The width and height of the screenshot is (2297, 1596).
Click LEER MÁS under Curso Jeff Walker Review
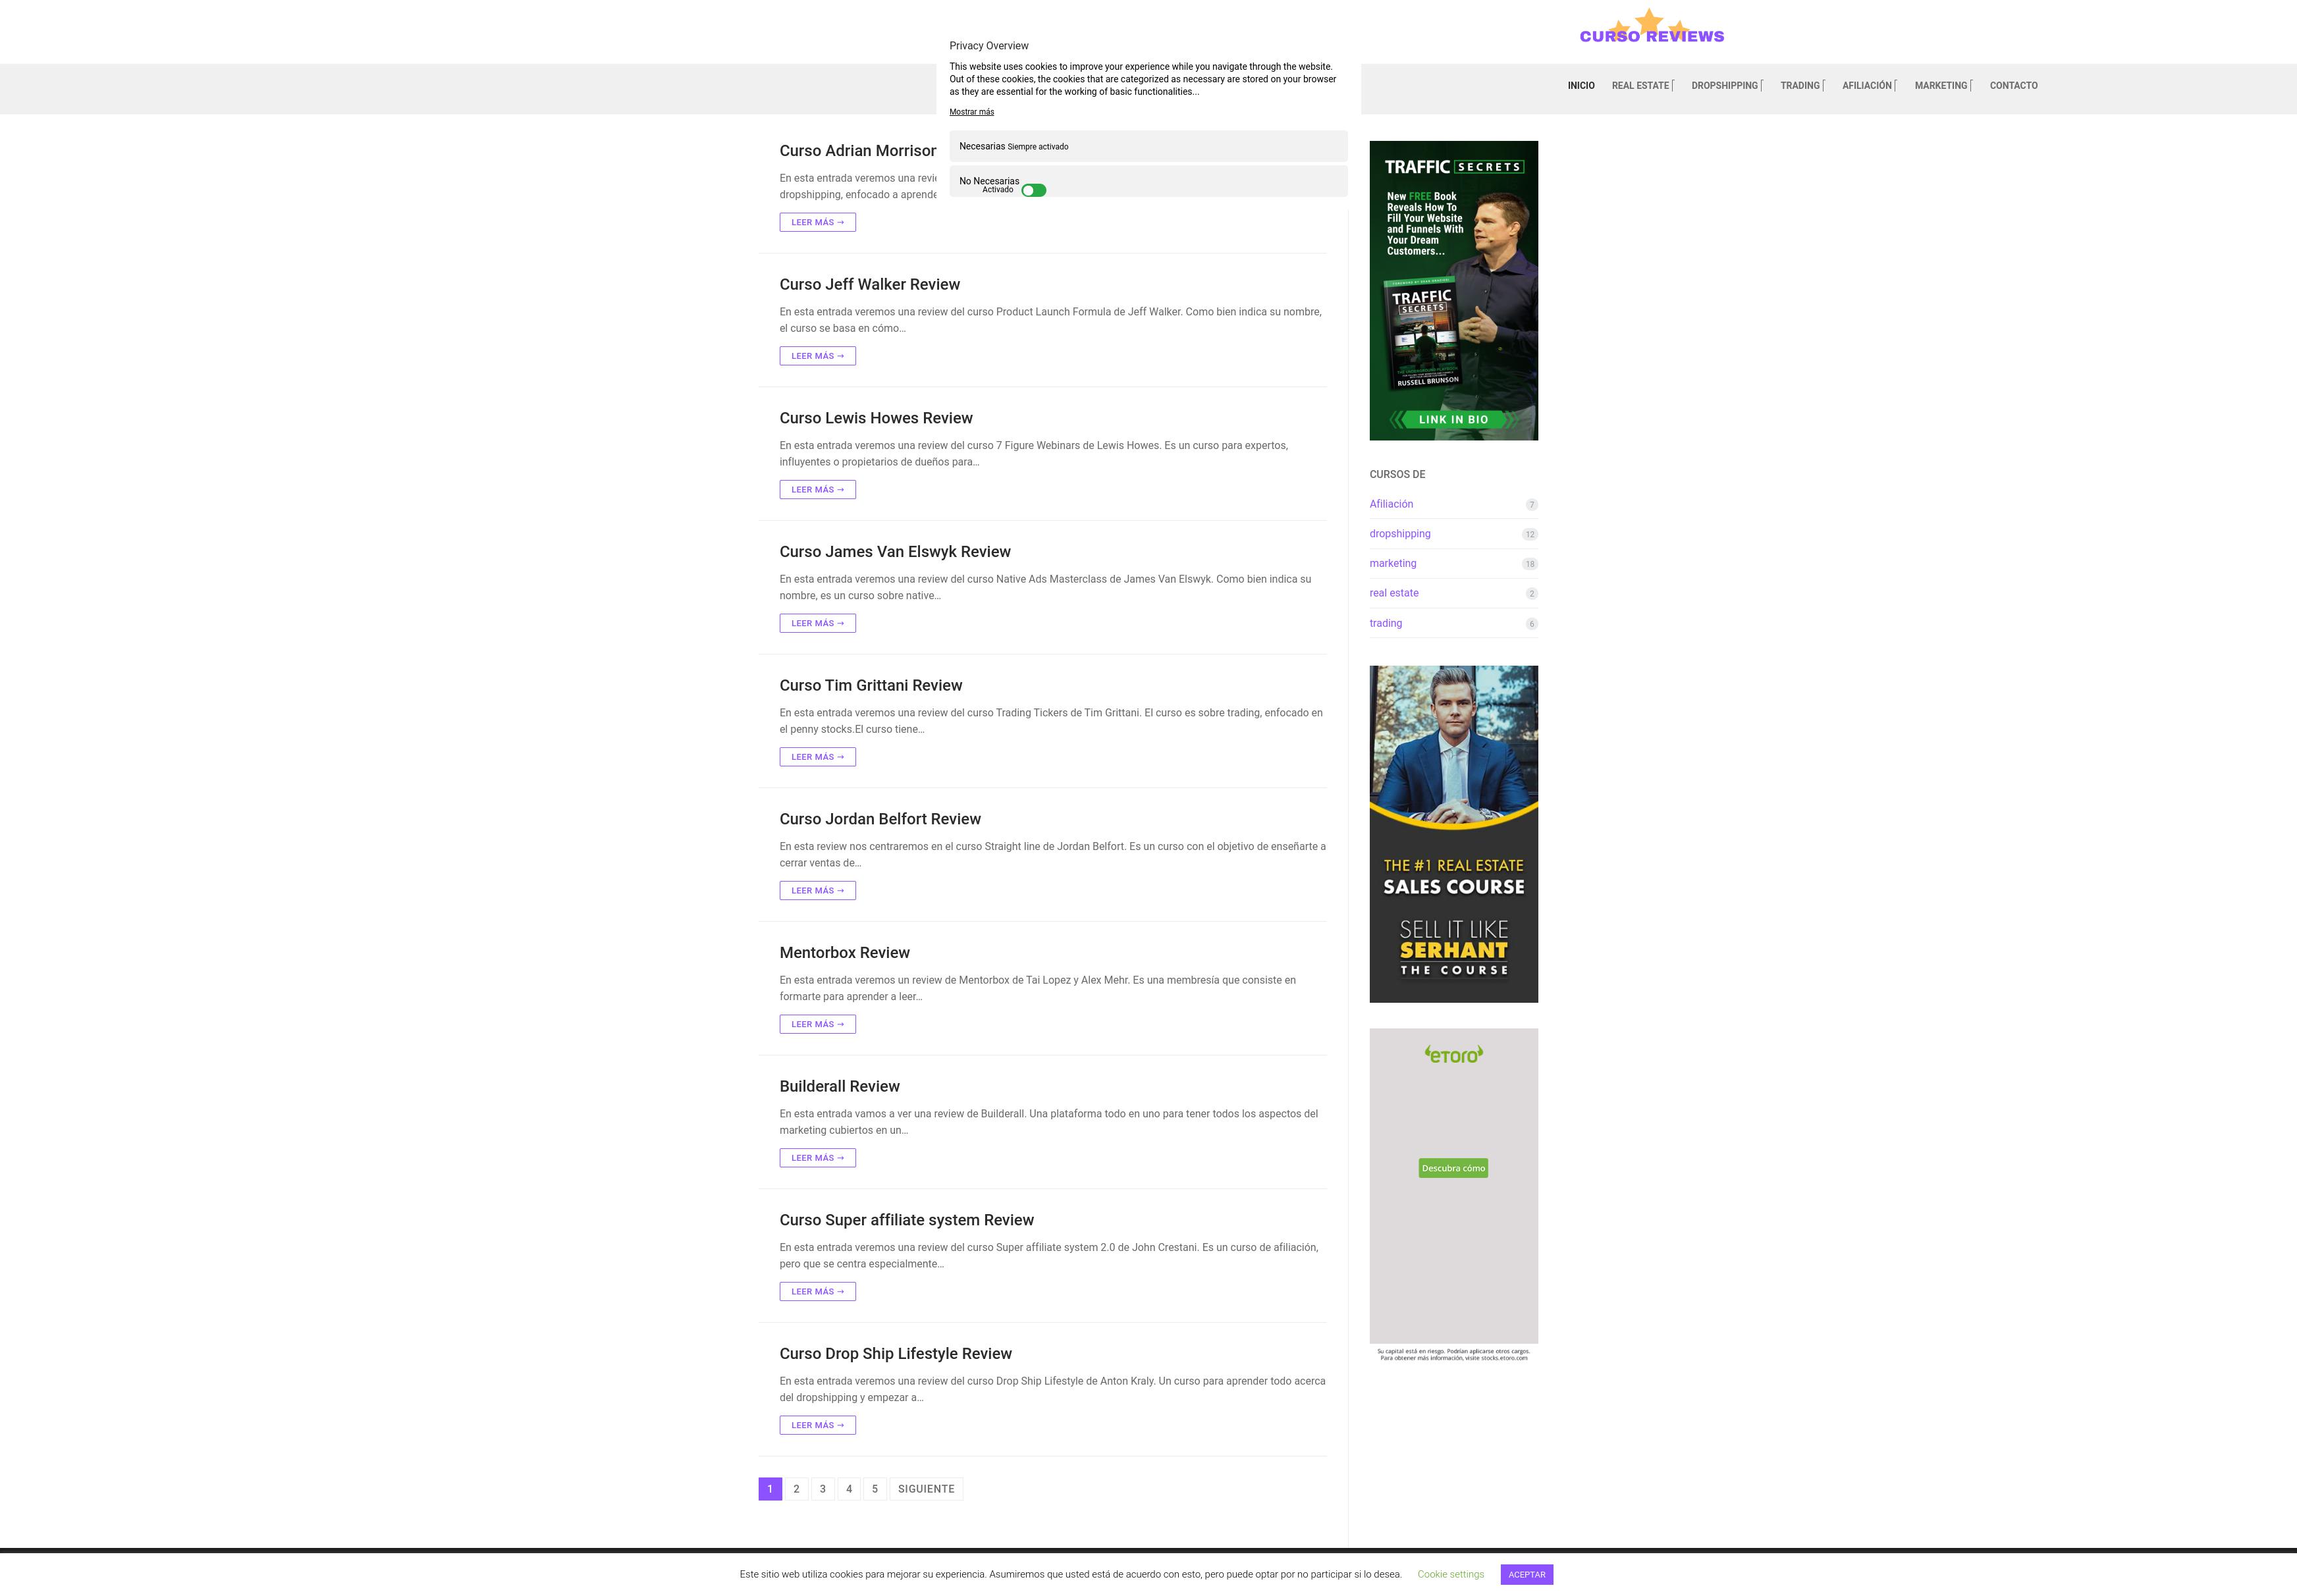pos(817,356)
